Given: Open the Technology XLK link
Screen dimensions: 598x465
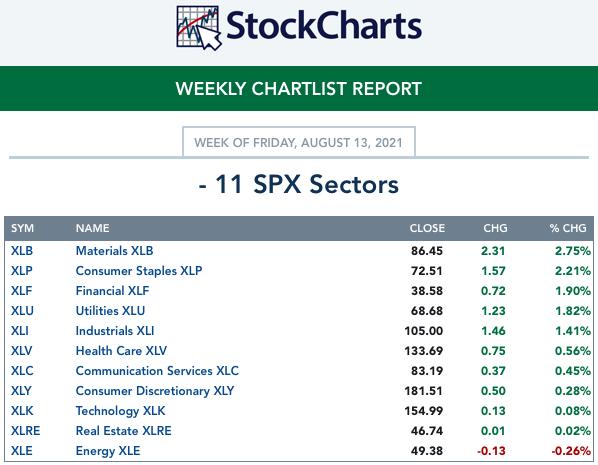Looking at the screenshot, I should (x=121, y=411).
